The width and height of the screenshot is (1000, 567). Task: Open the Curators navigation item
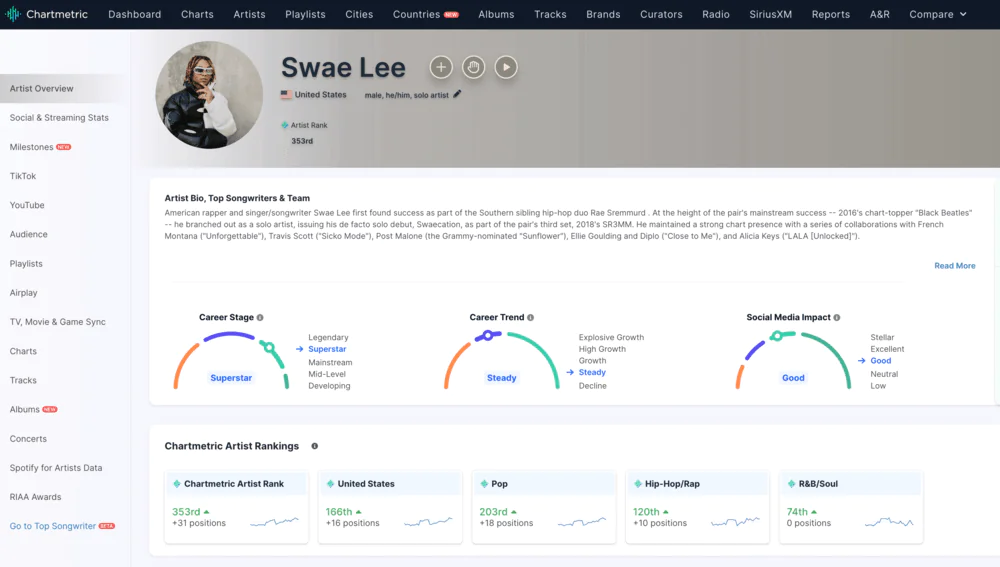(x=661, y=14)
